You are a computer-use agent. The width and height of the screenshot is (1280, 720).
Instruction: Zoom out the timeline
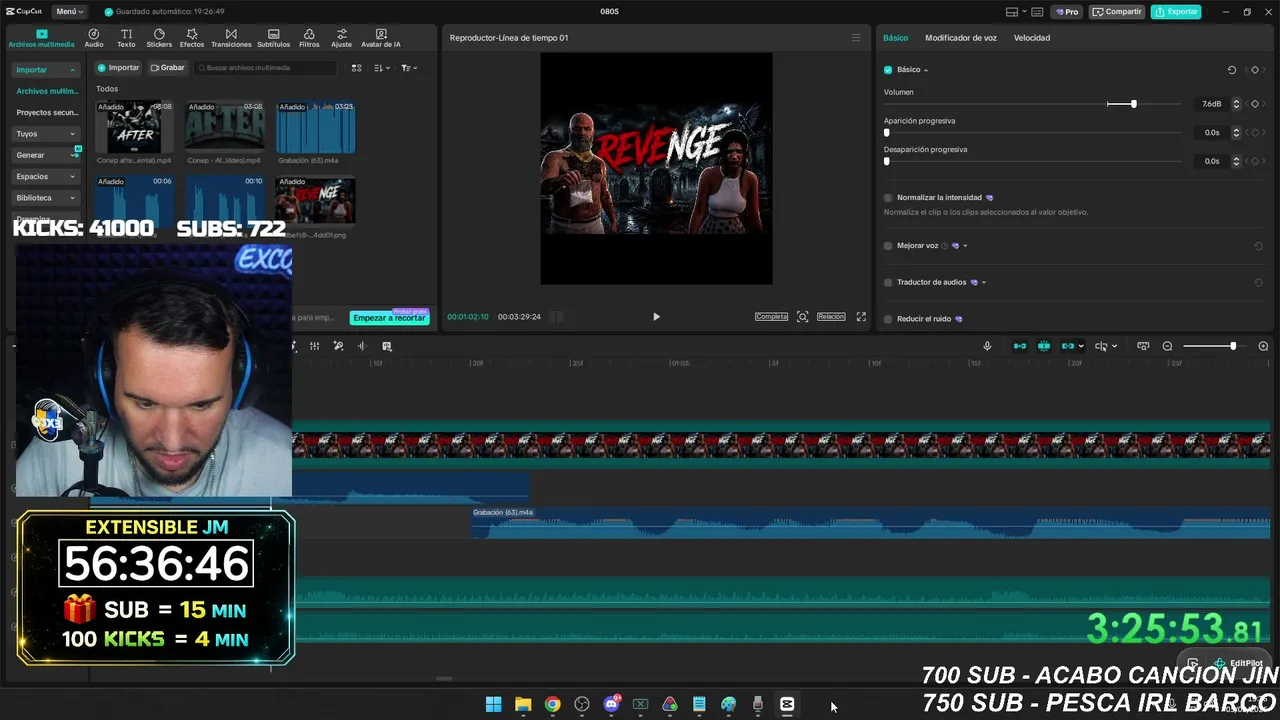(x=1167, y=346)
